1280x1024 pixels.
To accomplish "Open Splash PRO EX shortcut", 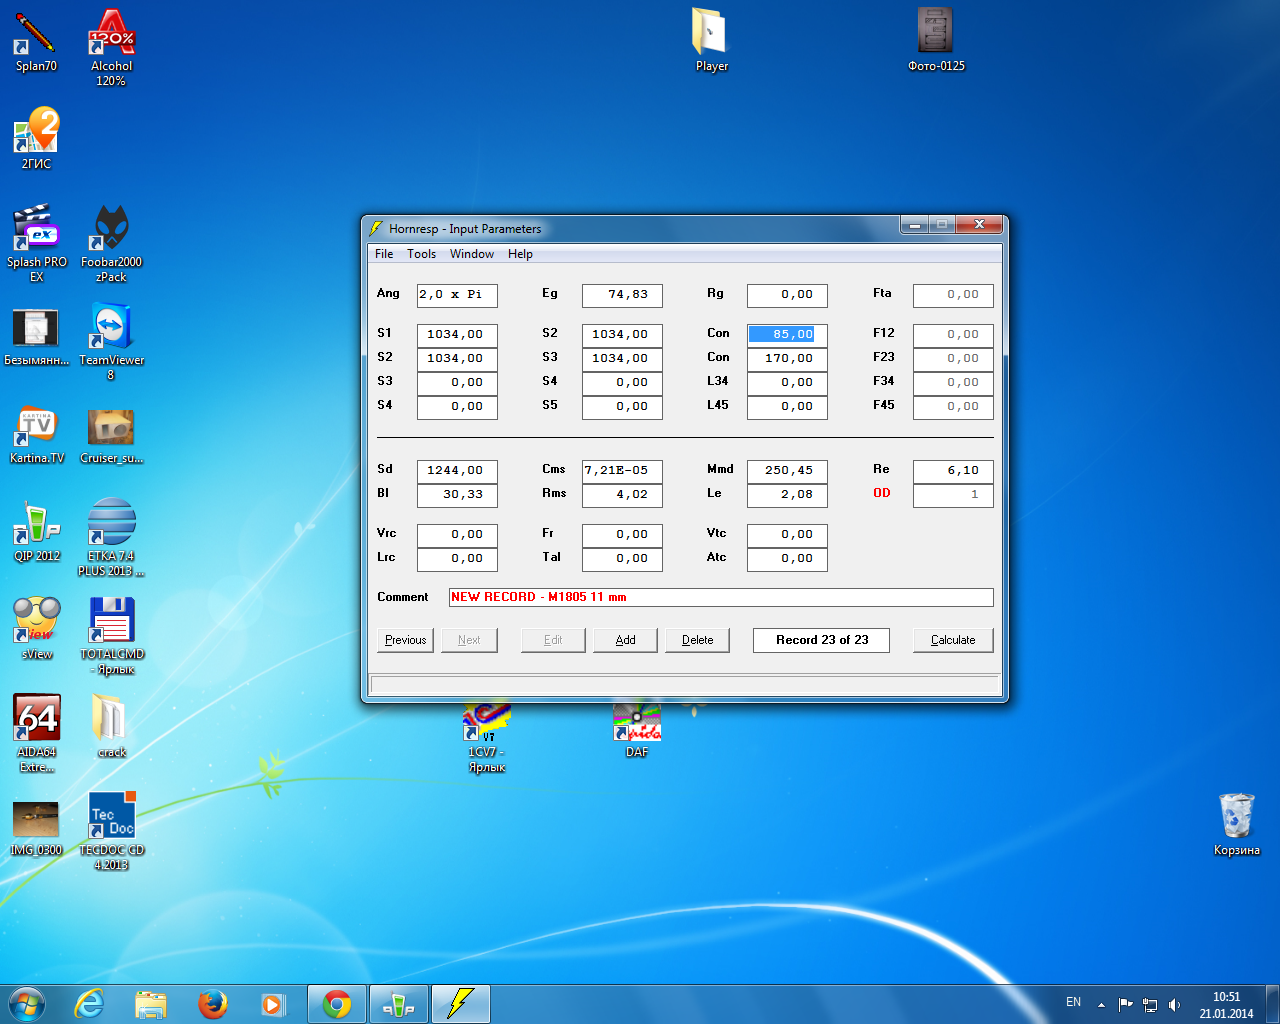I will click(36, 244).
